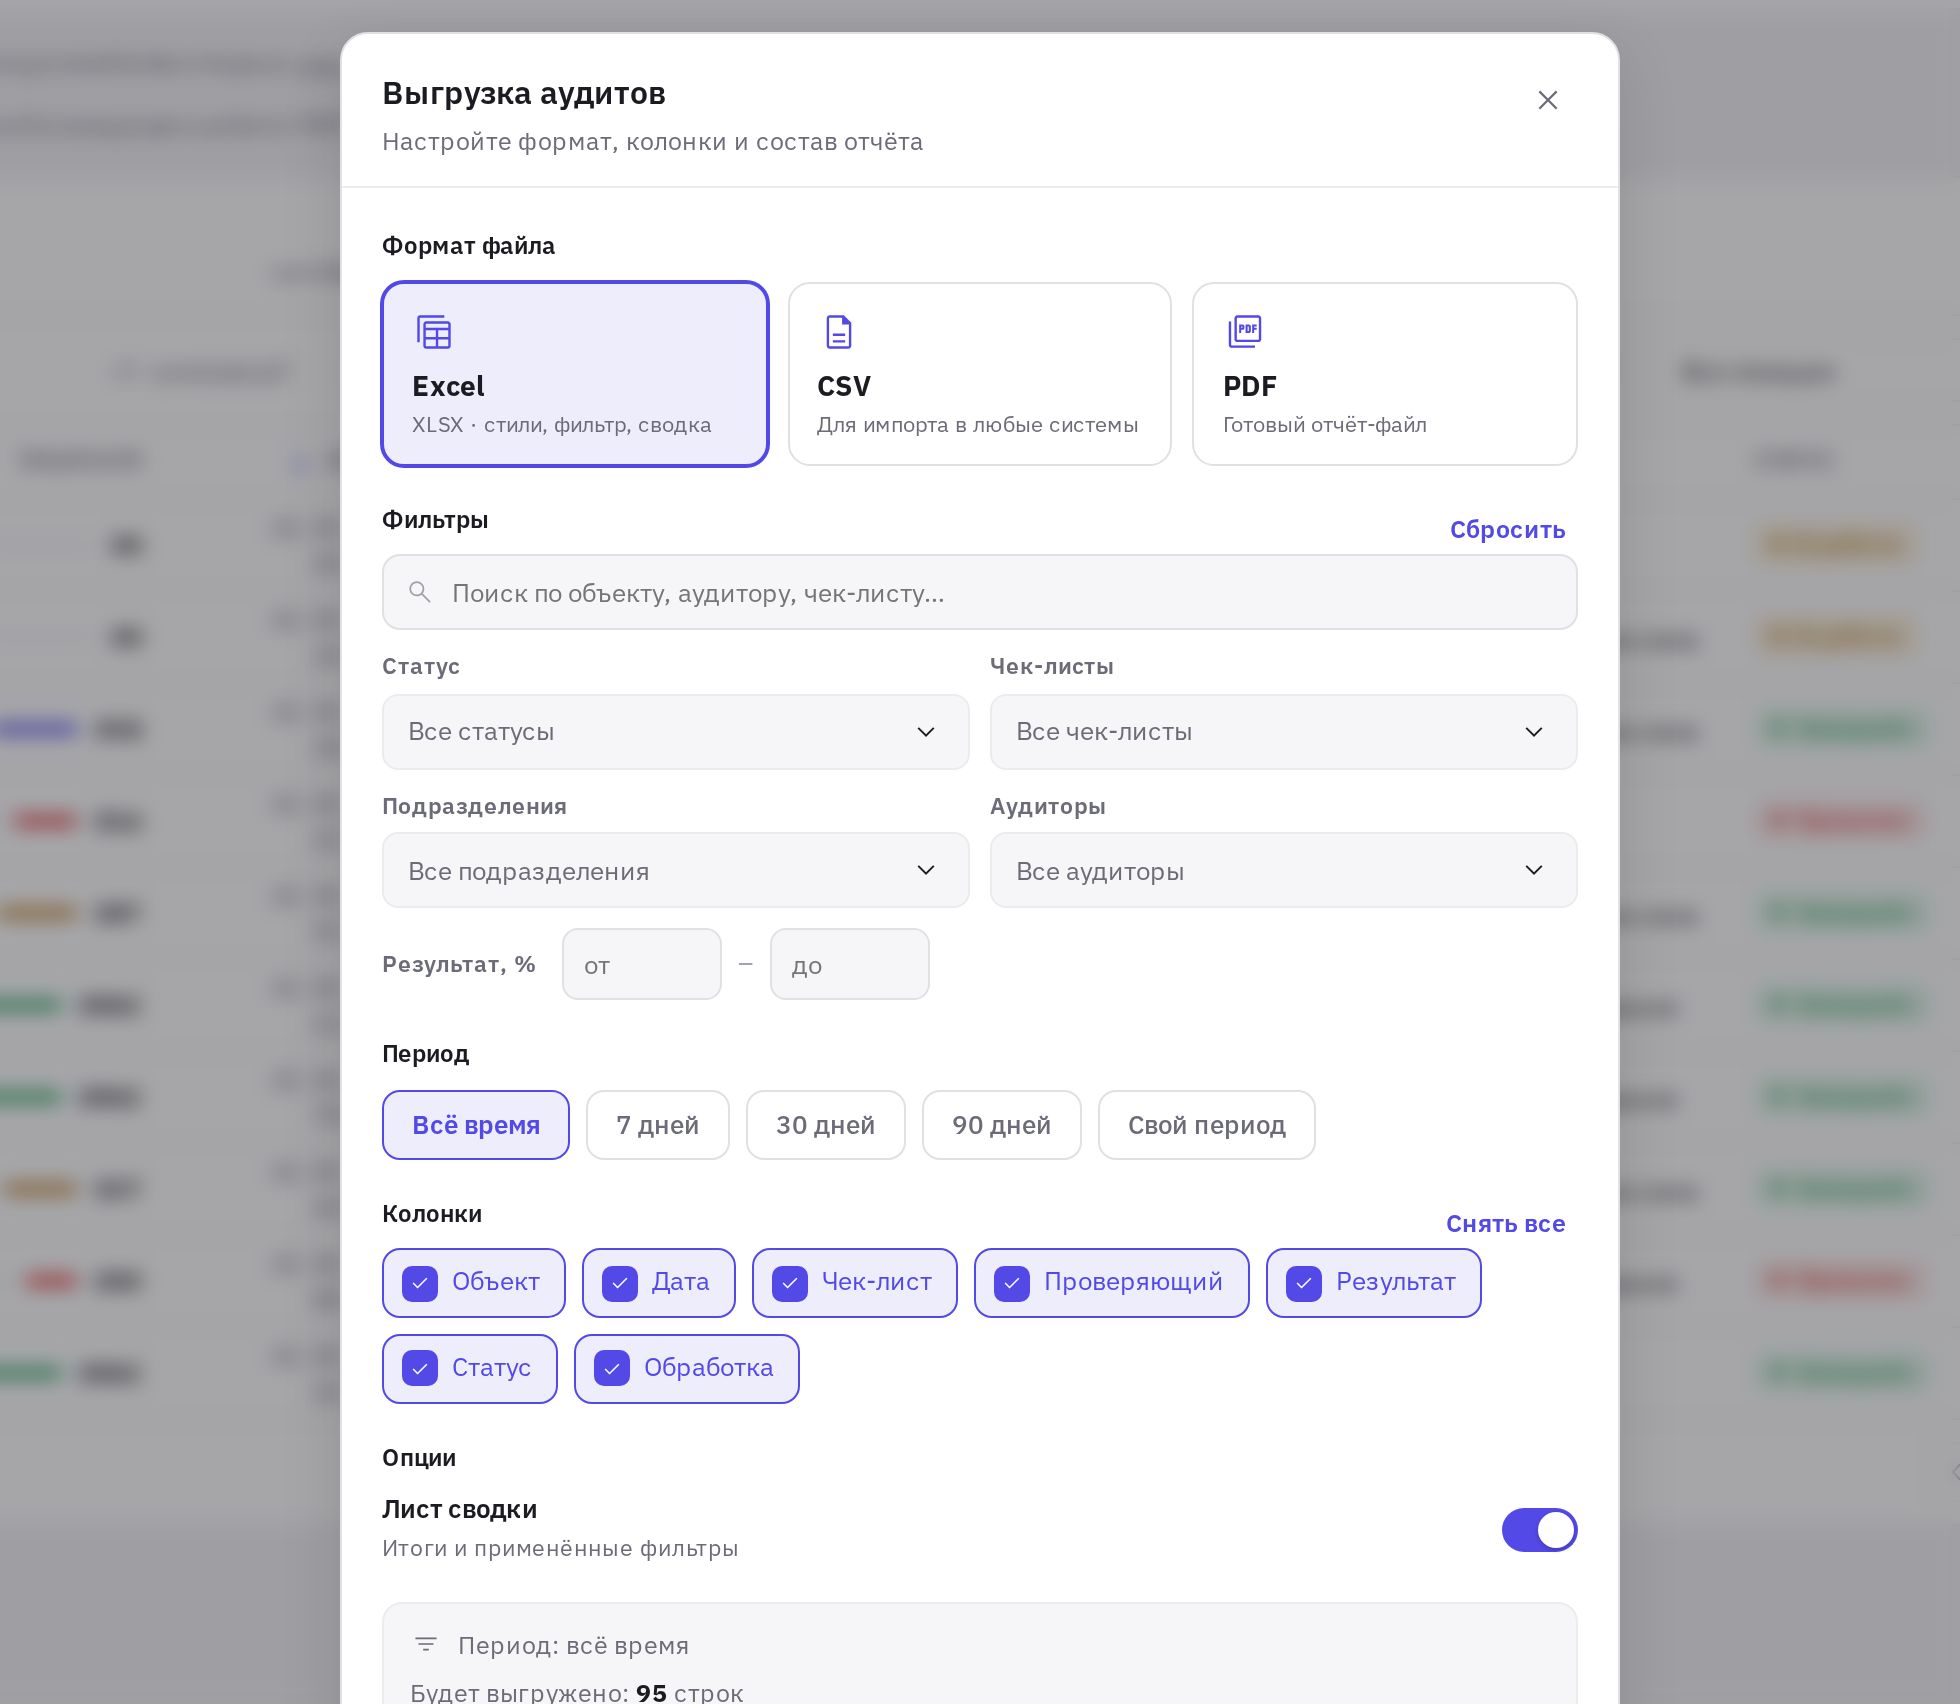This screenshot has width=1960, height=1704.
Task: Select the PDF format card
Action: click(1385, 374)
